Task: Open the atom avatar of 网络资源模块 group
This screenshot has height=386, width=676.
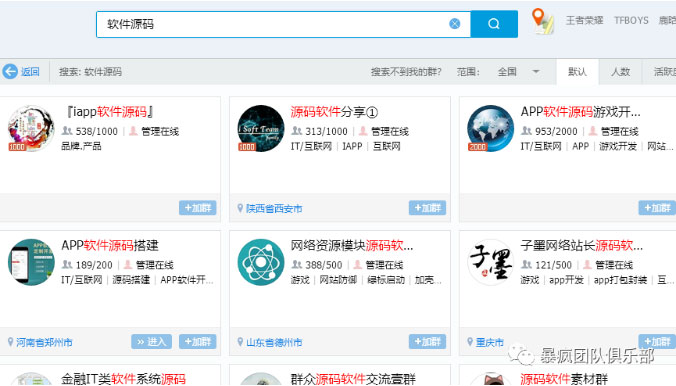Action: point(261,262)
